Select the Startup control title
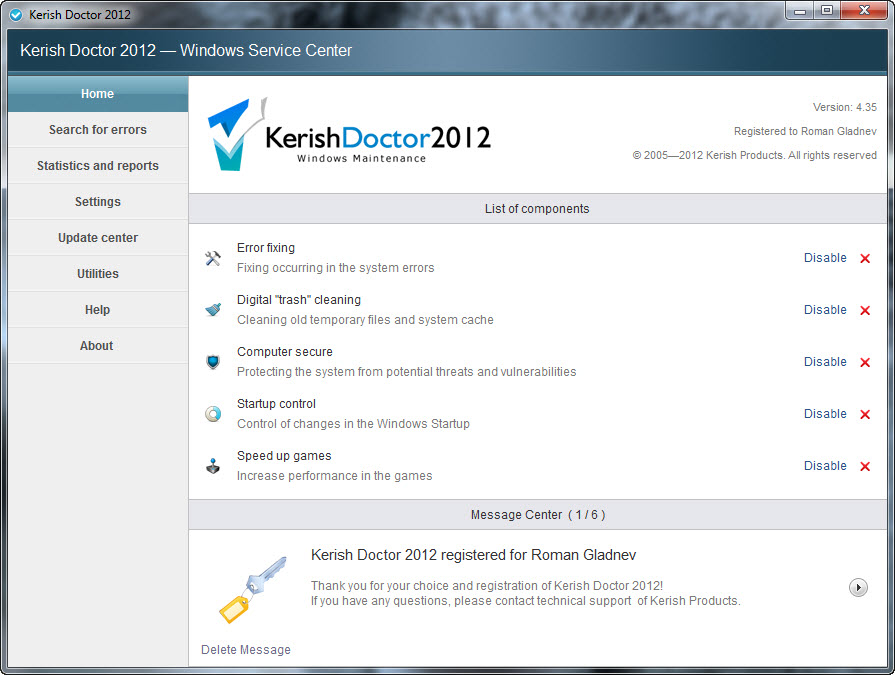The width and height of the screenshot is (895, 675). tap(276, 403)
